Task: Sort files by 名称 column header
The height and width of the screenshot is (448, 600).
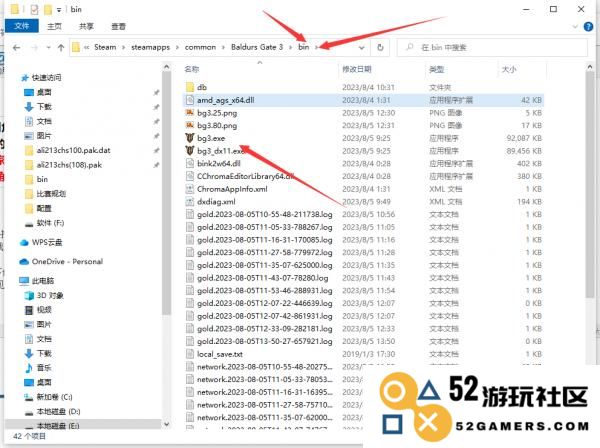Action: (x=191, y=69)
